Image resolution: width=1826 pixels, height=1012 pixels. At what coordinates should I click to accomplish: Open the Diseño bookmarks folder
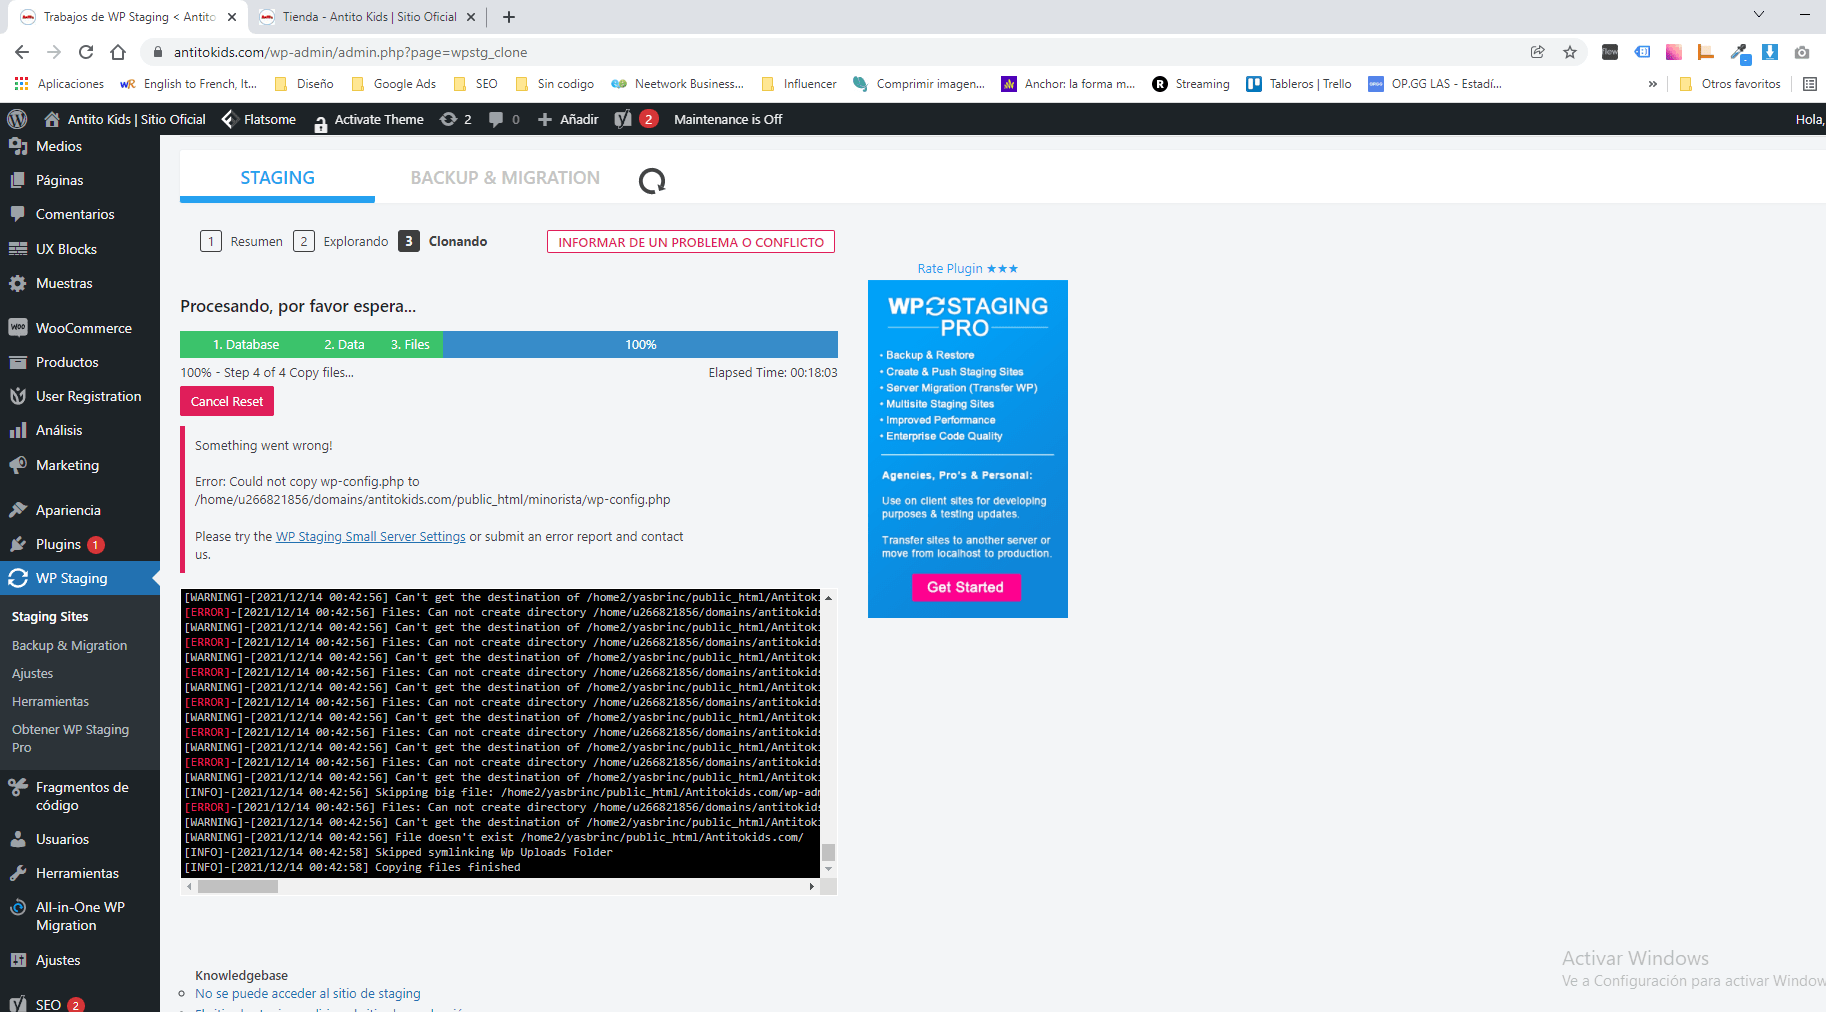click(x=304, y=84)
